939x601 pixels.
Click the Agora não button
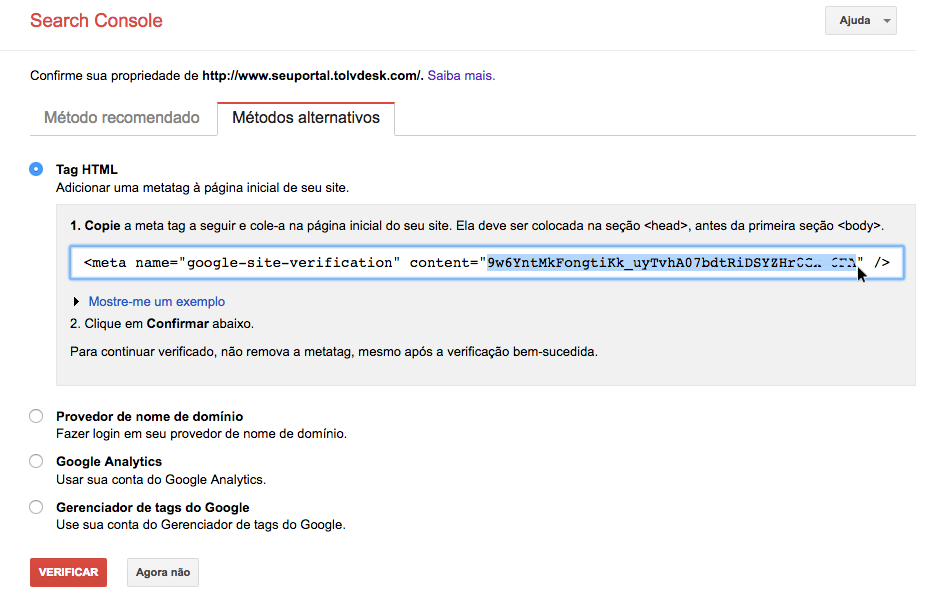tap(163, 572)
